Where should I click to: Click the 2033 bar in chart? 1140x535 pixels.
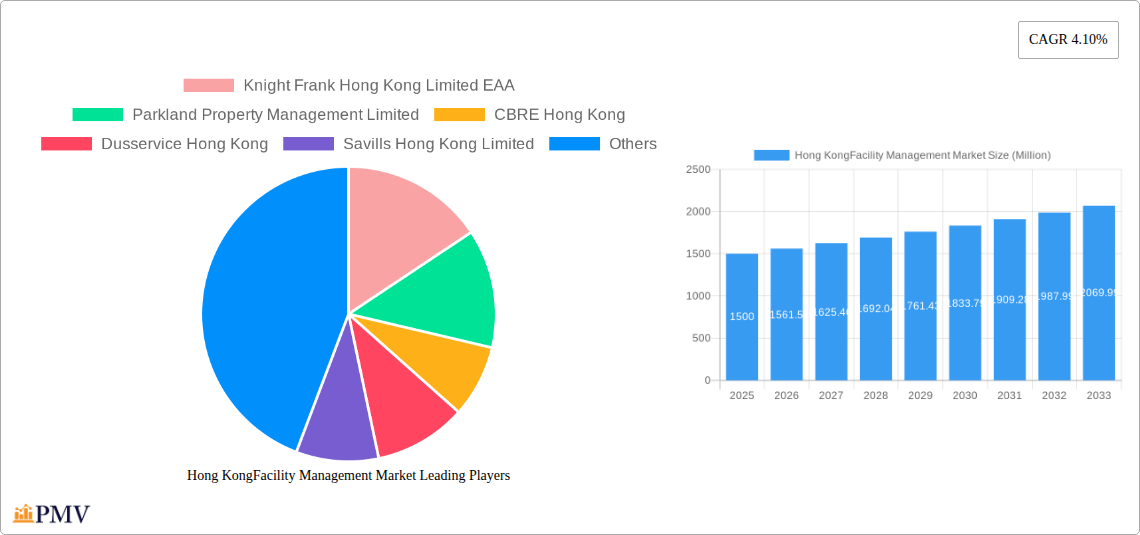coord(1099,293)
